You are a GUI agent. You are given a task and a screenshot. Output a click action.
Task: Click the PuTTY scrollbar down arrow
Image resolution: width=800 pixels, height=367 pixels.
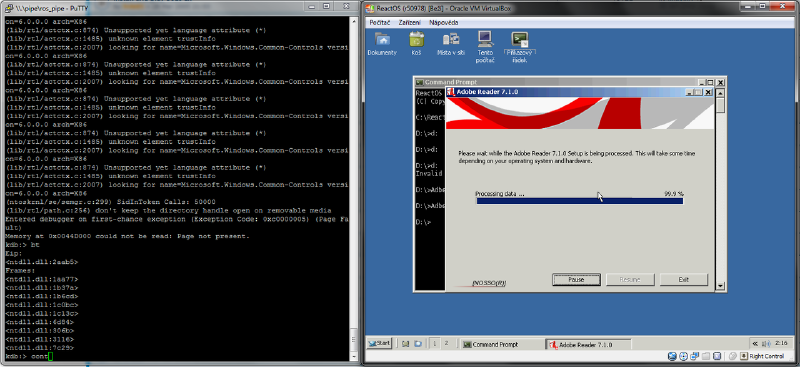(355, 356)
